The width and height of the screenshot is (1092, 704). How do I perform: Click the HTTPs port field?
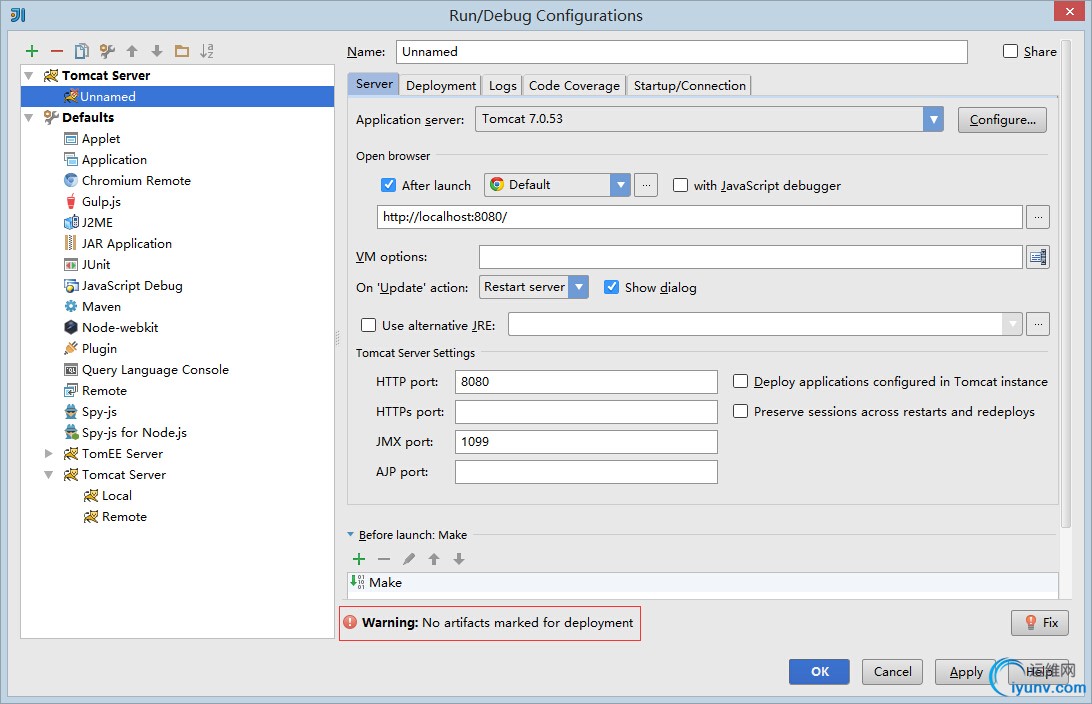tap(586, 412)
